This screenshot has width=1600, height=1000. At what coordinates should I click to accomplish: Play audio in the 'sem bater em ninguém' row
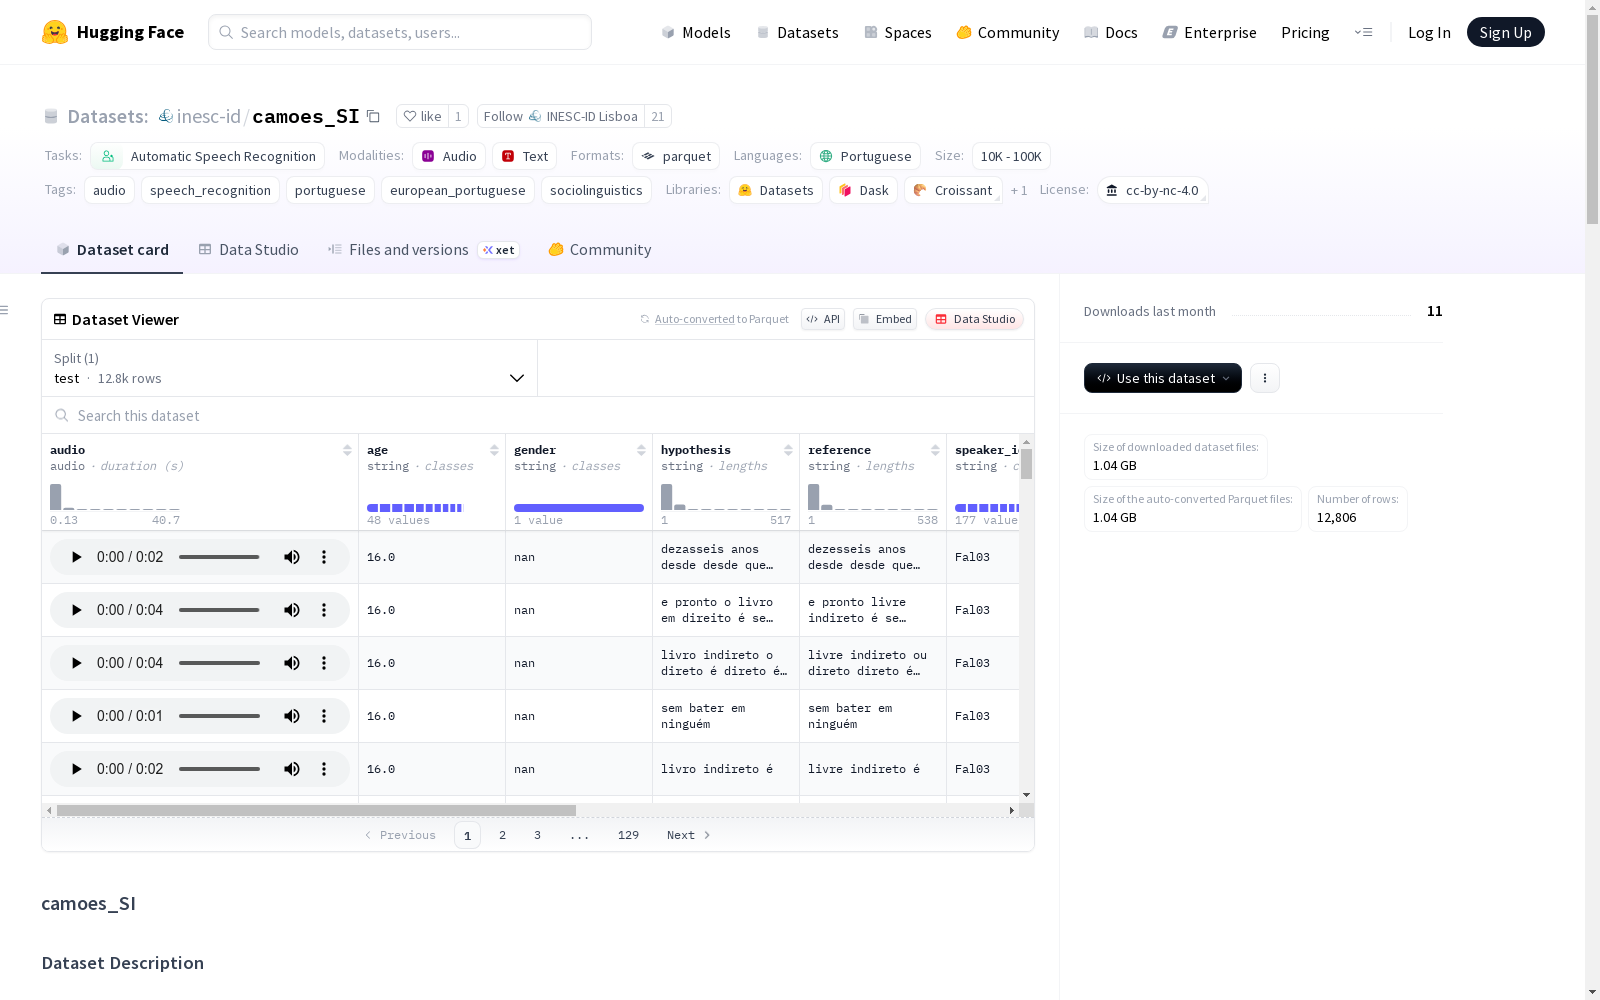pos(76,716)
